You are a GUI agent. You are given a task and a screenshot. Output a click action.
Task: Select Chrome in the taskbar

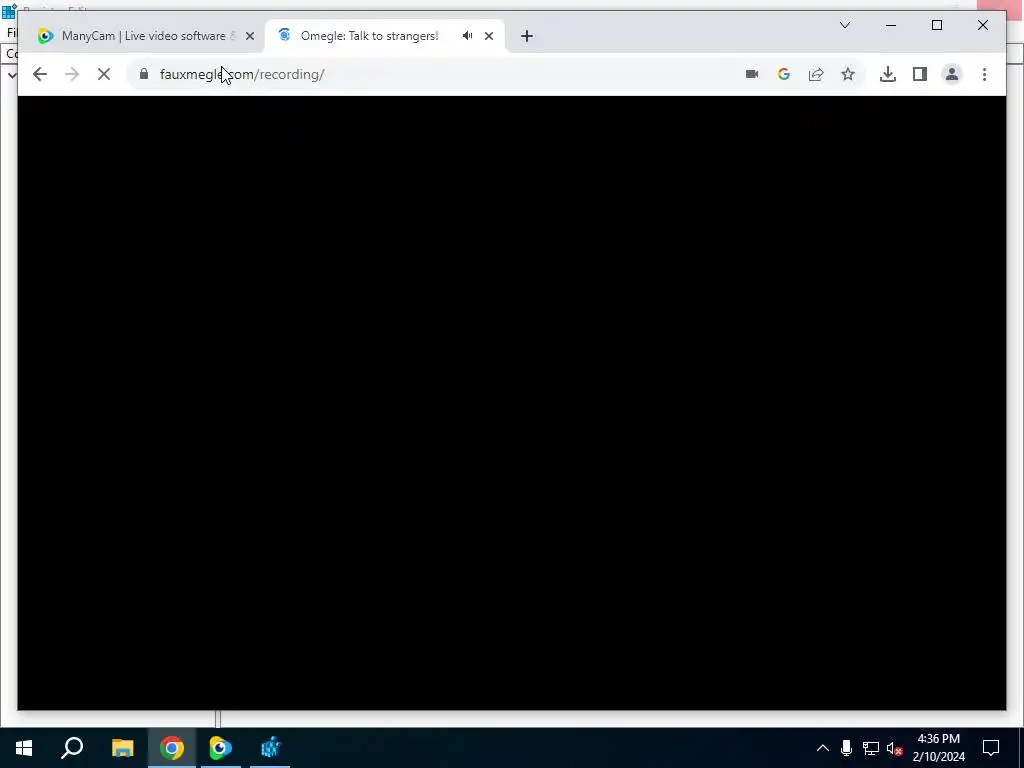(172, 748)
